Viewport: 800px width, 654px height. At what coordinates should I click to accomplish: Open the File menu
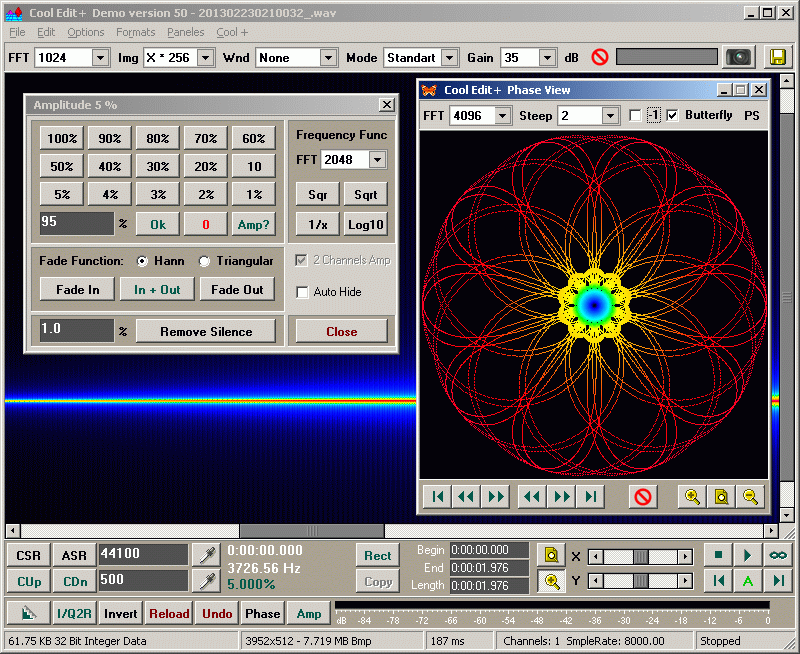click(17, 32)
